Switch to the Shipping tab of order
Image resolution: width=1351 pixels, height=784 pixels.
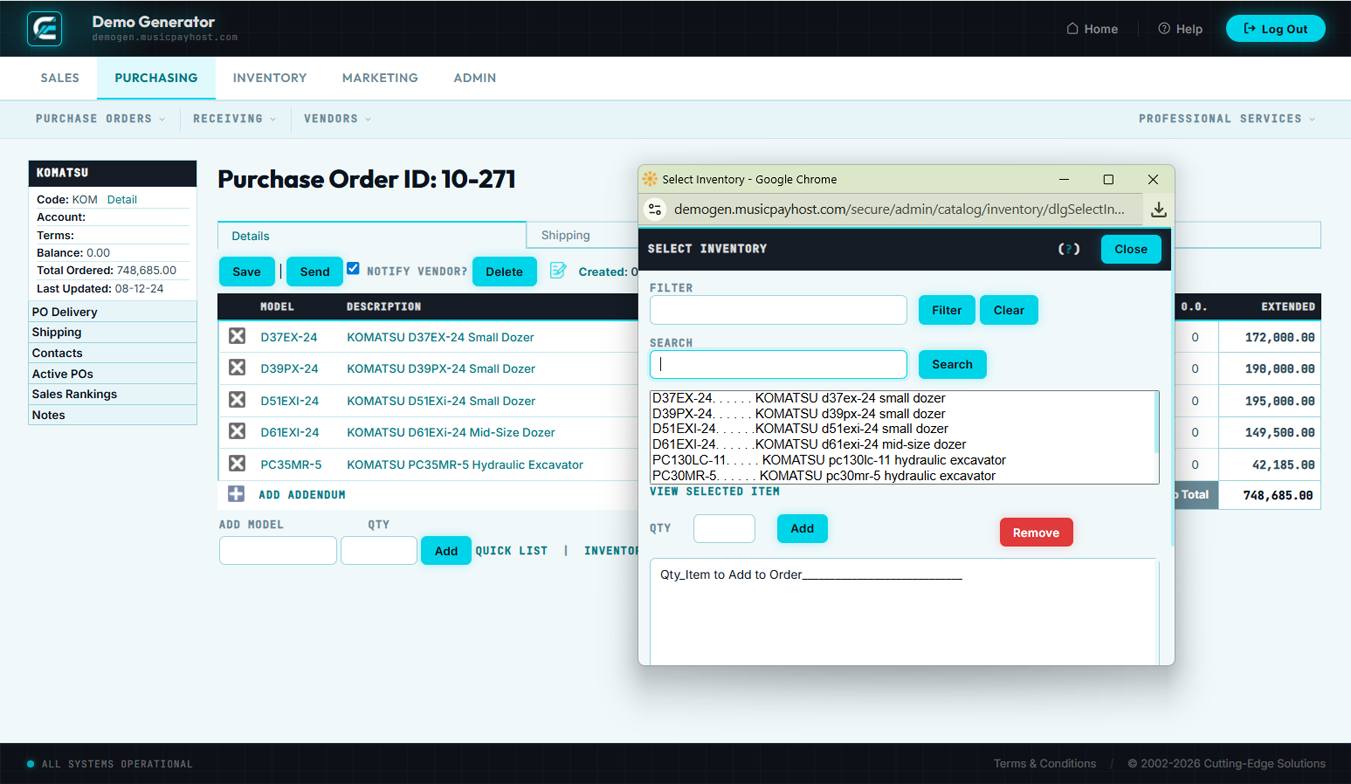point(566,235)
